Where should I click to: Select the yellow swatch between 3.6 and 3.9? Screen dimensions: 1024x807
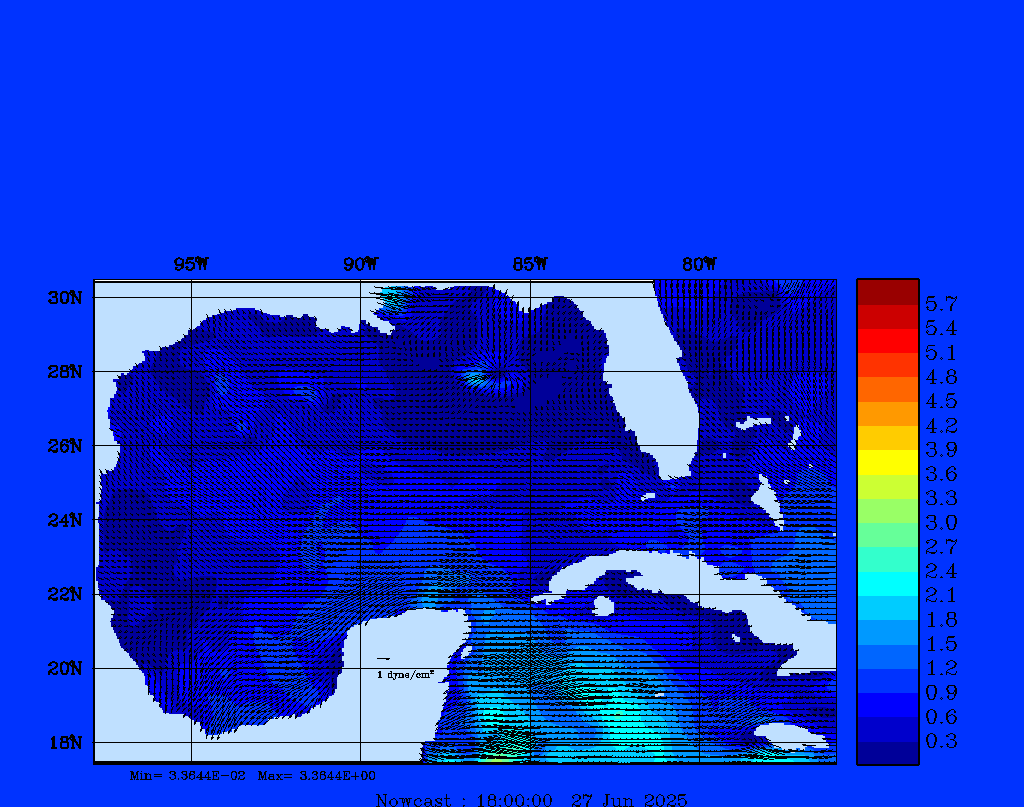pyautogui.click(x=887, y=462)
